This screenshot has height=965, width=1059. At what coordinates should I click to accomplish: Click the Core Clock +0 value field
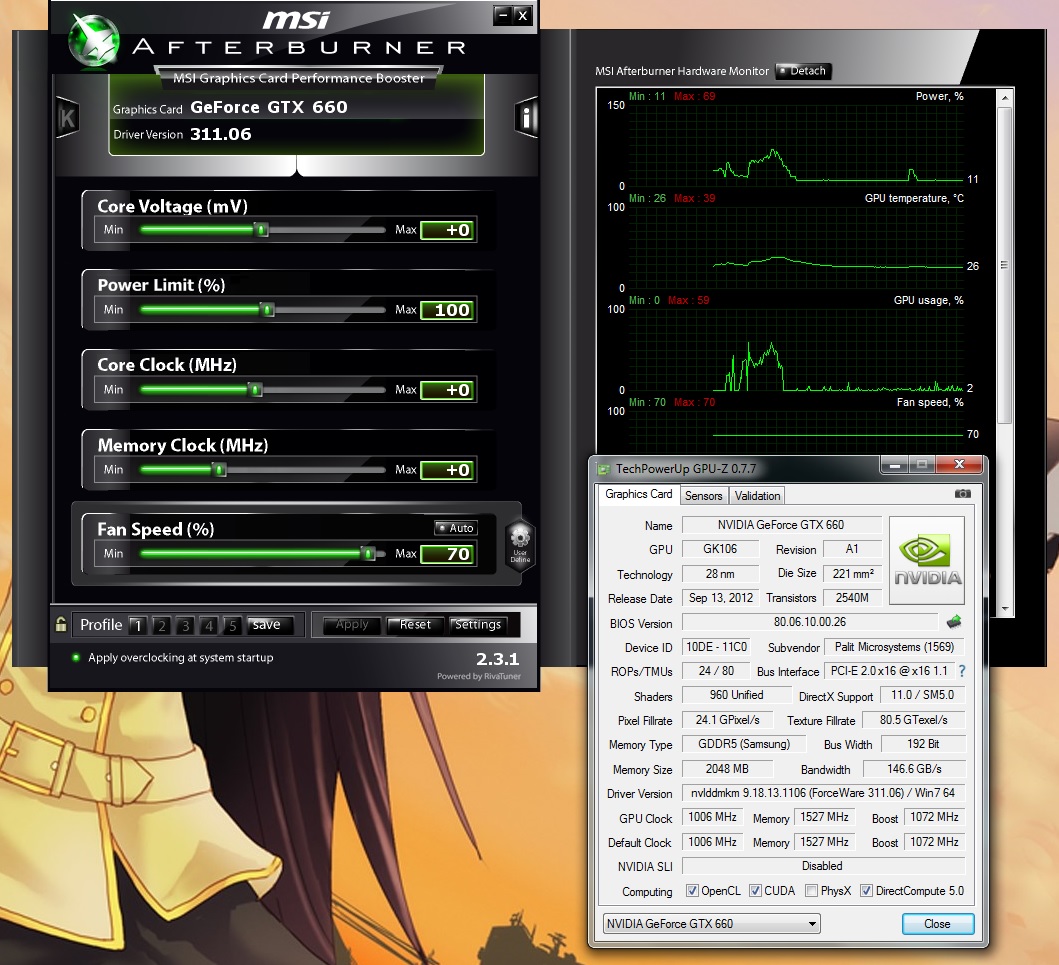click(448, 390)
